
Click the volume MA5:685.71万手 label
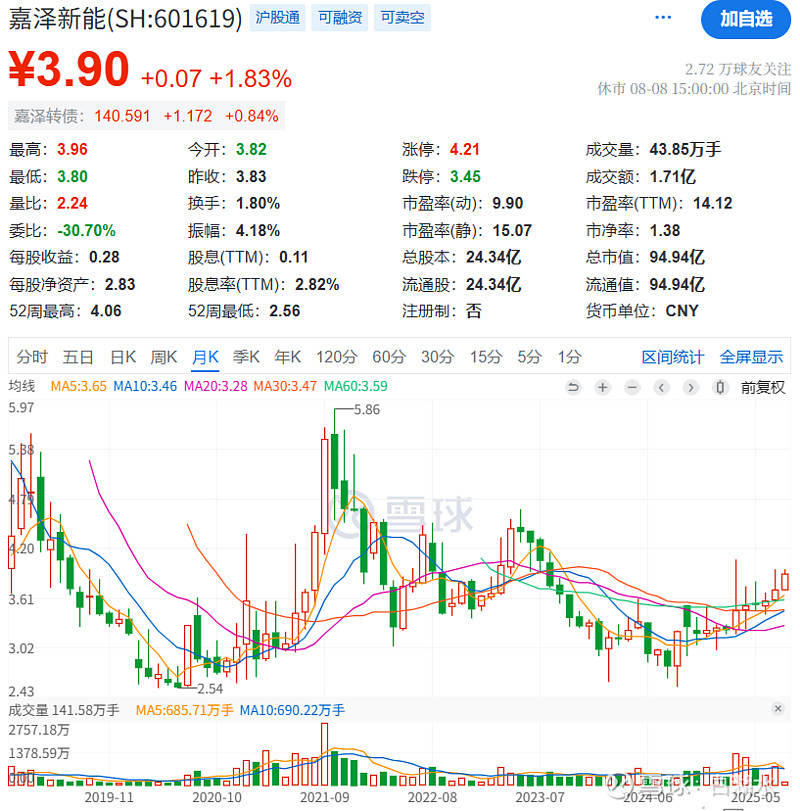tap(185, 710)
